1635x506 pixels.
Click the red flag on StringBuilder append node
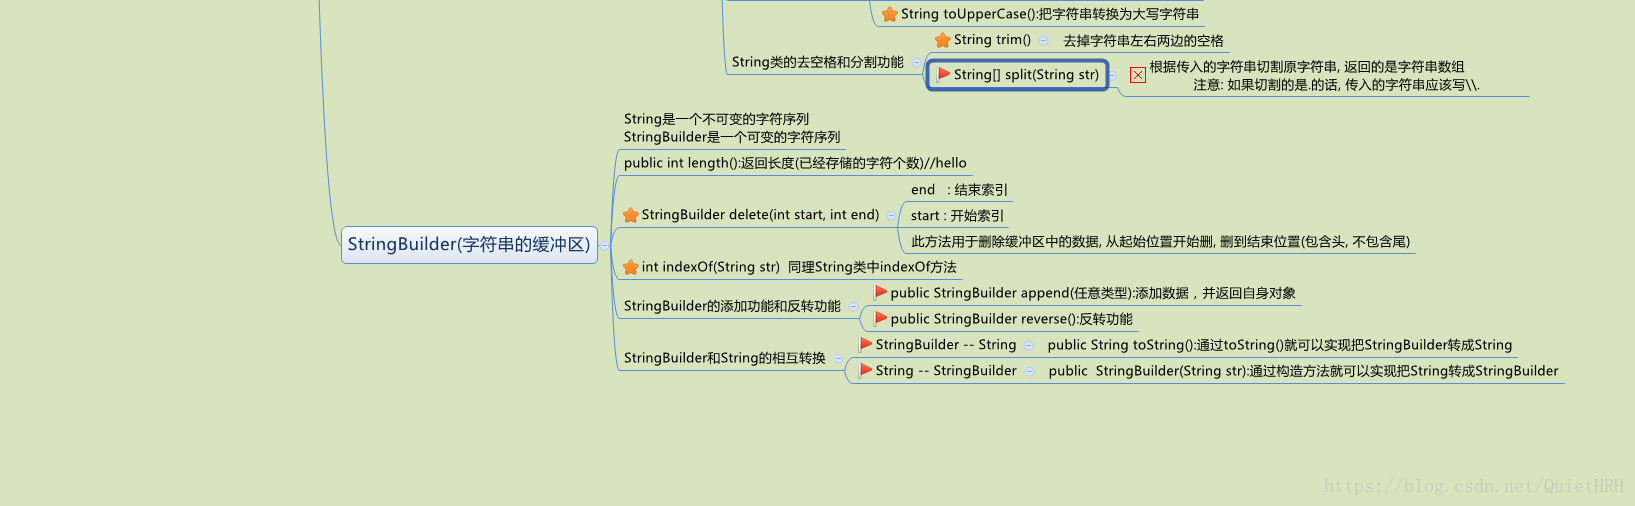(880, 292)
